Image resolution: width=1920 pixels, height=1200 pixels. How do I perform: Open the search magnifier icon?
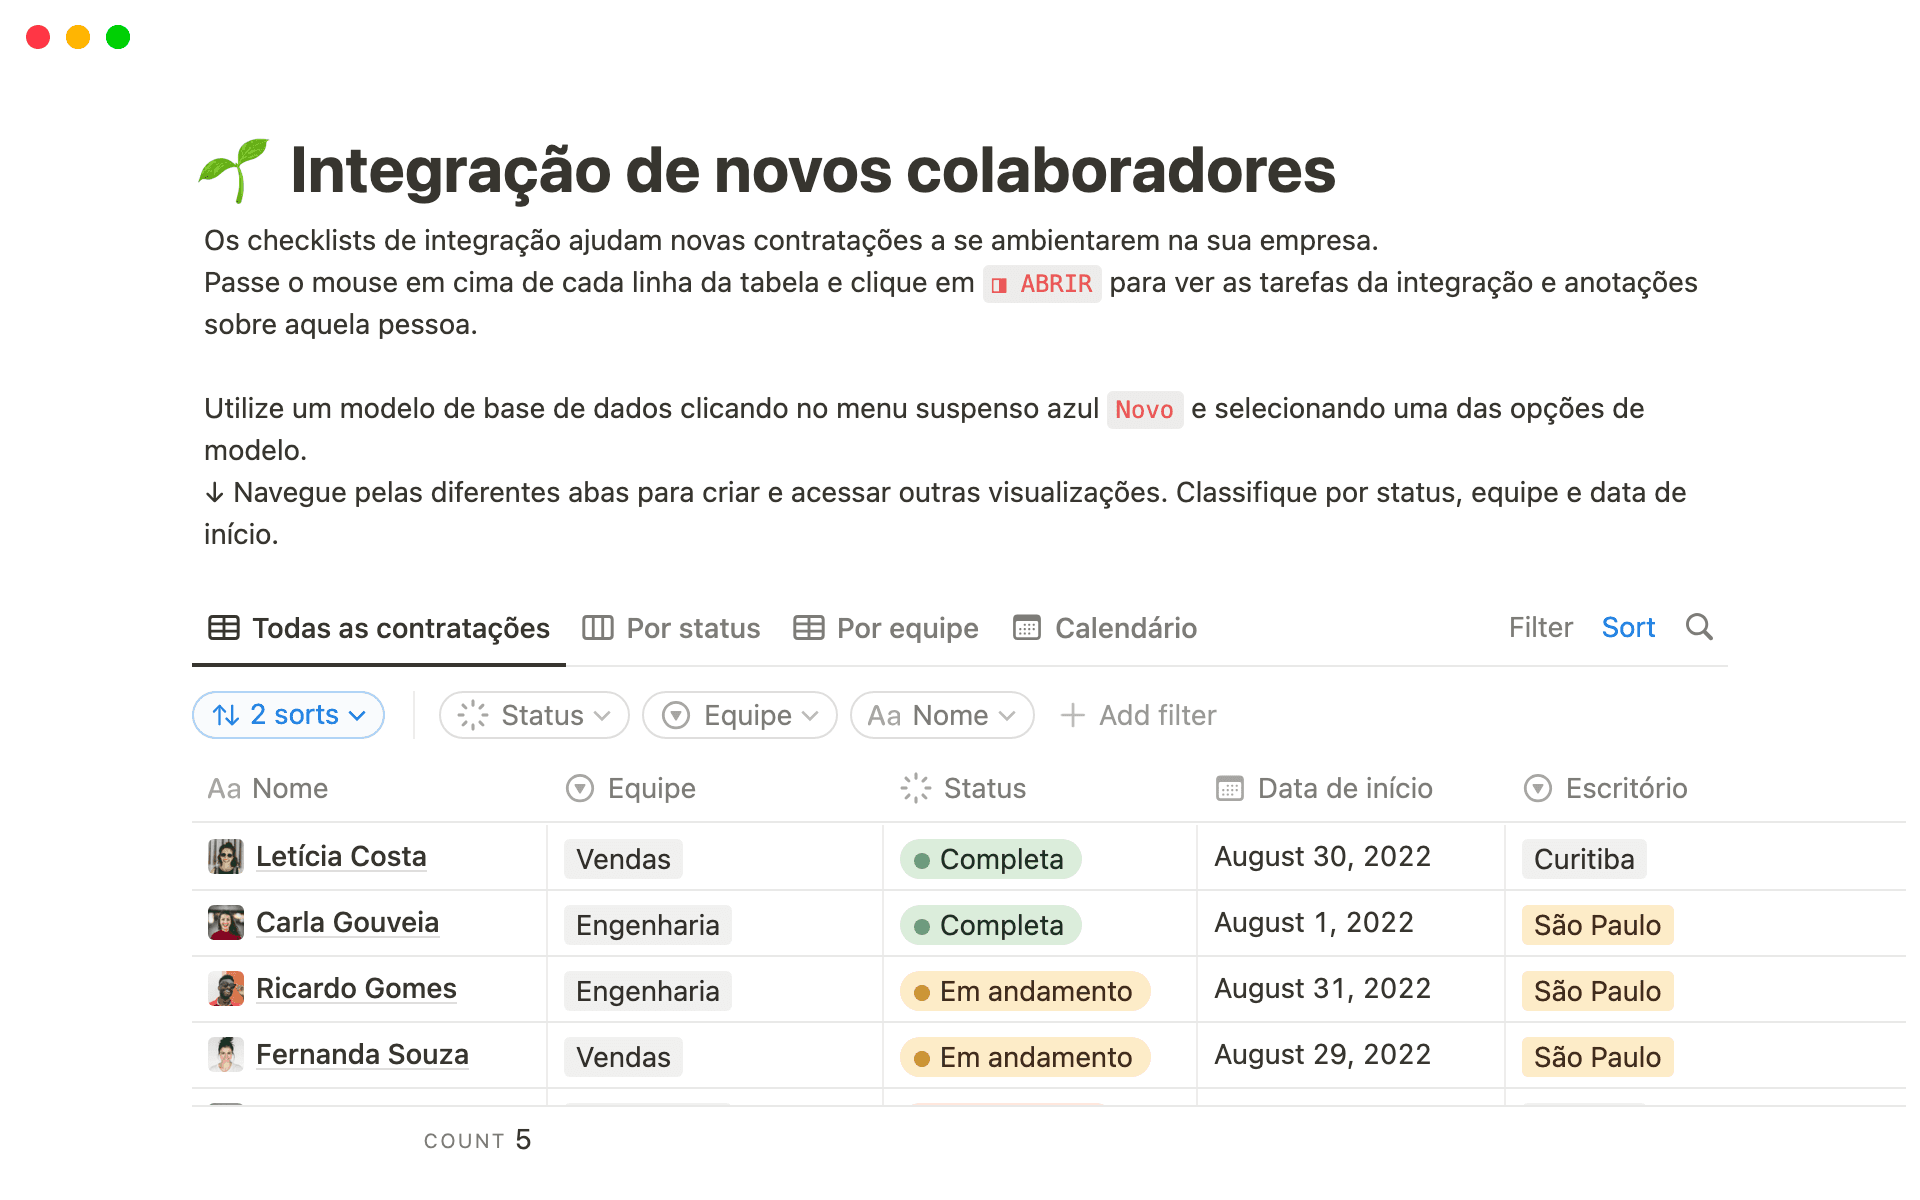point(1699,627)
